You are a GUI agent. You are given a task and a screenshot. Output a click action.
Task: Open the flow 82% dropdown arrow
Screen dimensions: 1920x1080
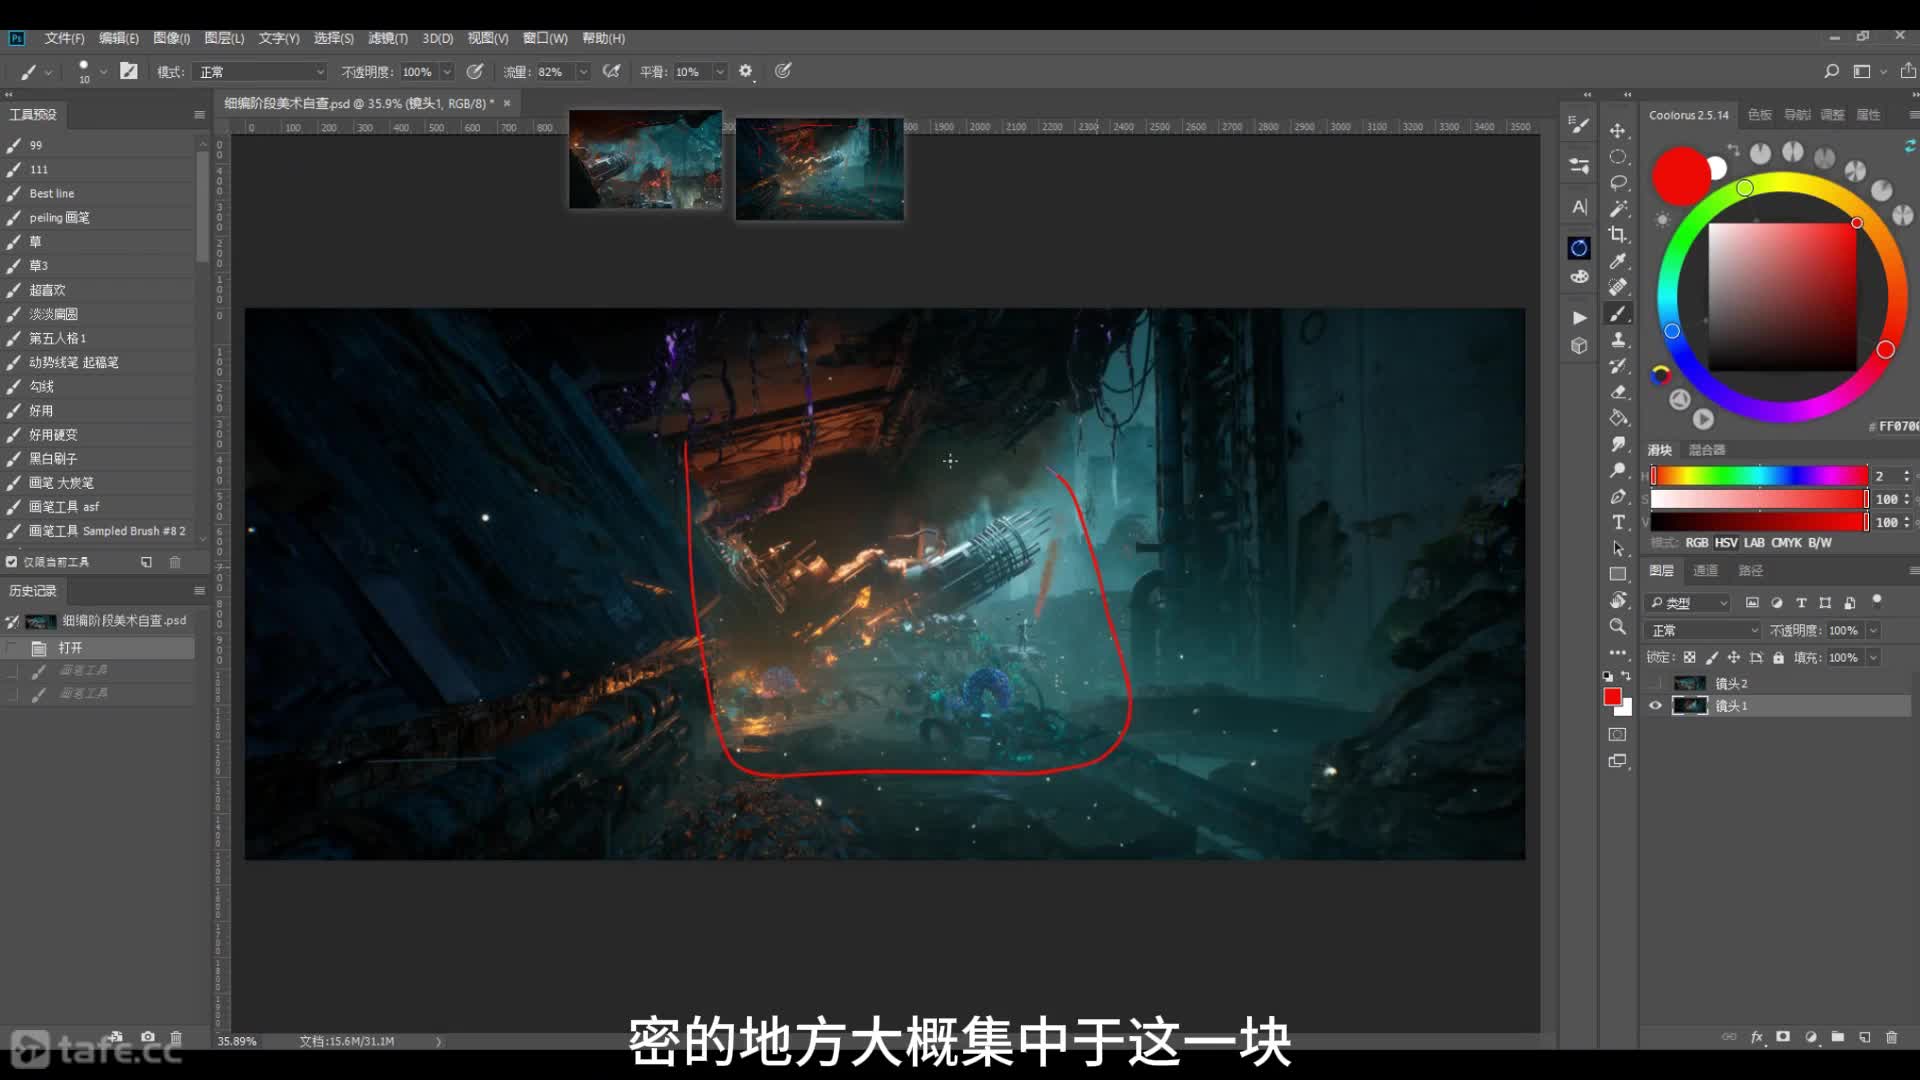tap(583, 72)
